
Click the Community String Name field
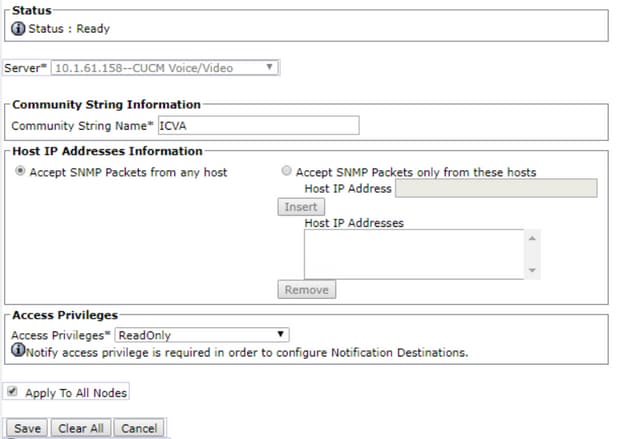pyautogui.click(x=259, y=125)
